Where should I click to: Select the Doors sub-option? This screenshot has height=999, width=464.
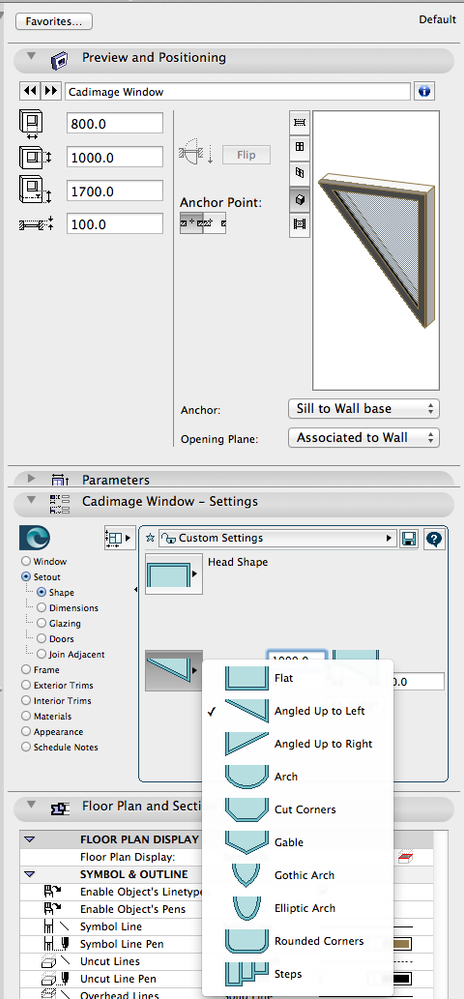coord(42,638)
